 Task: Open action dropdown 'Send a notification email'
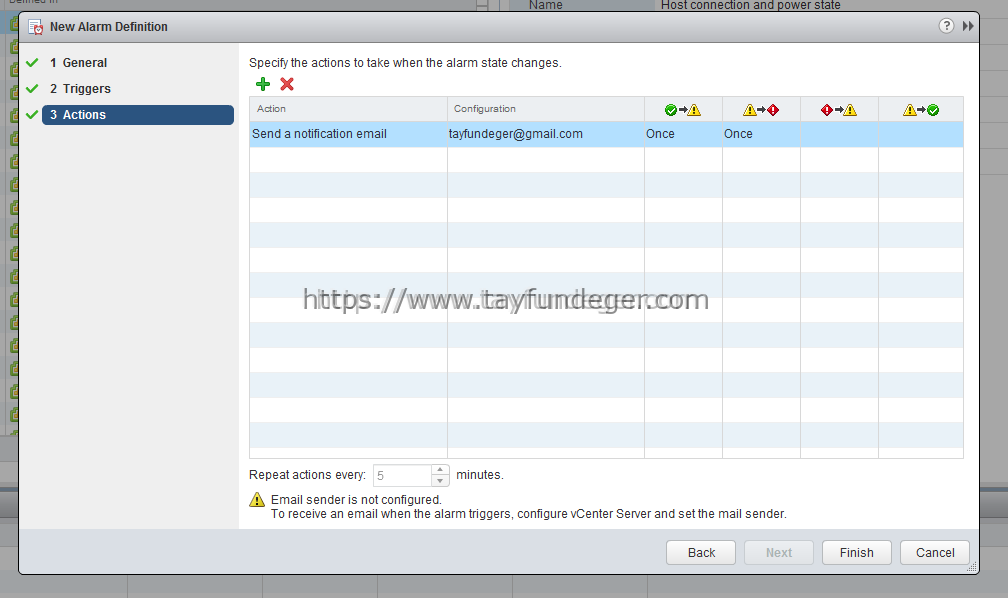[348, 134]
